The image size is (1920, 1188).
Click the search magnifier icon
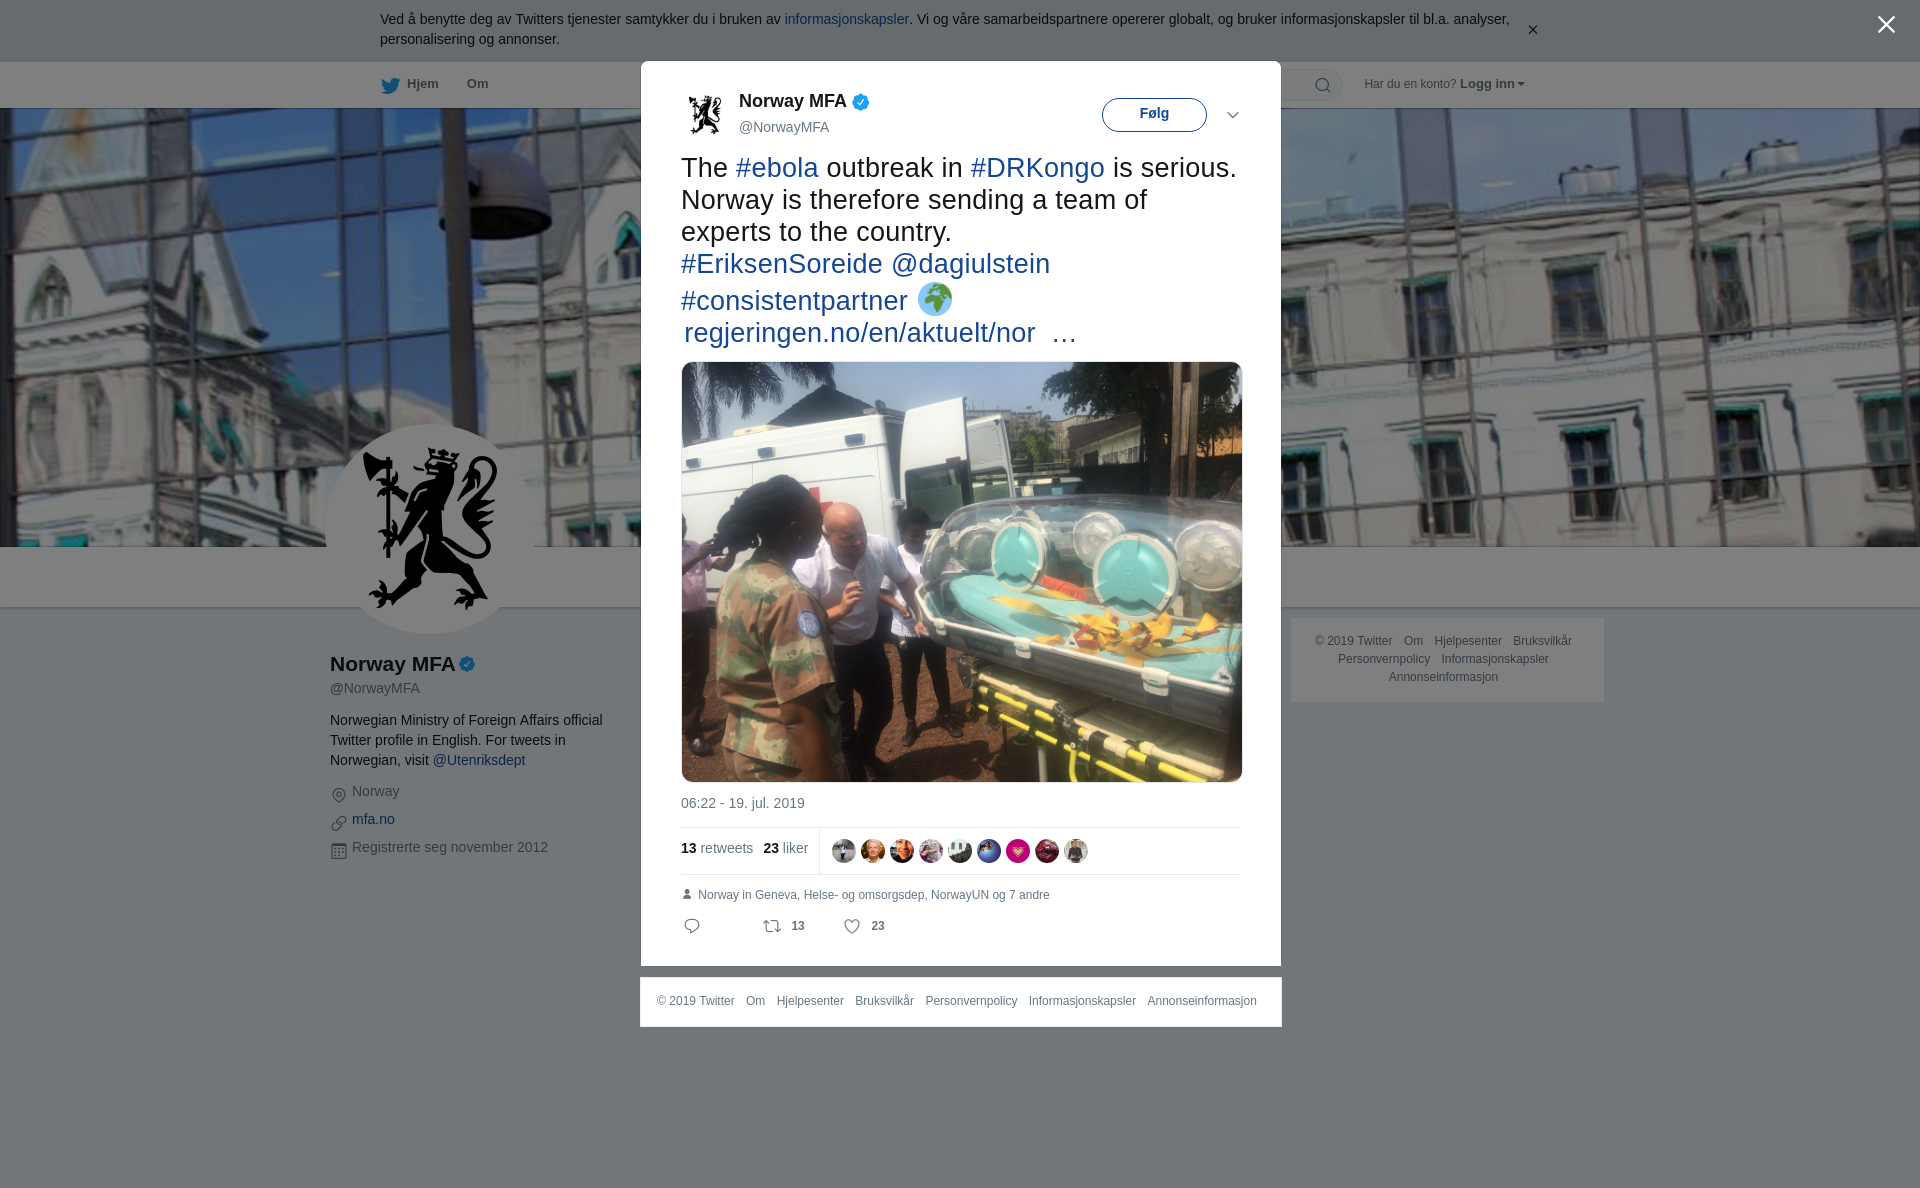[1323, 85]
